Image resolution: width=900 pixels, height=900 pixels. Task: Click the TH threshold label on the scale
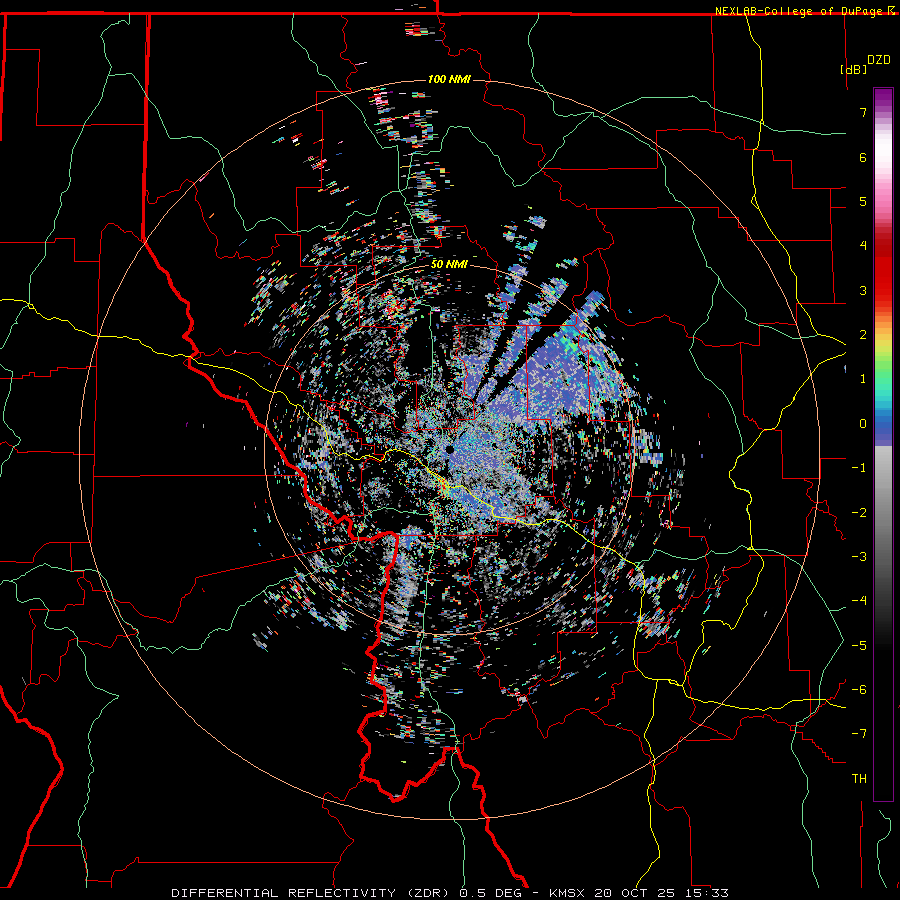[x=859, y=779]
